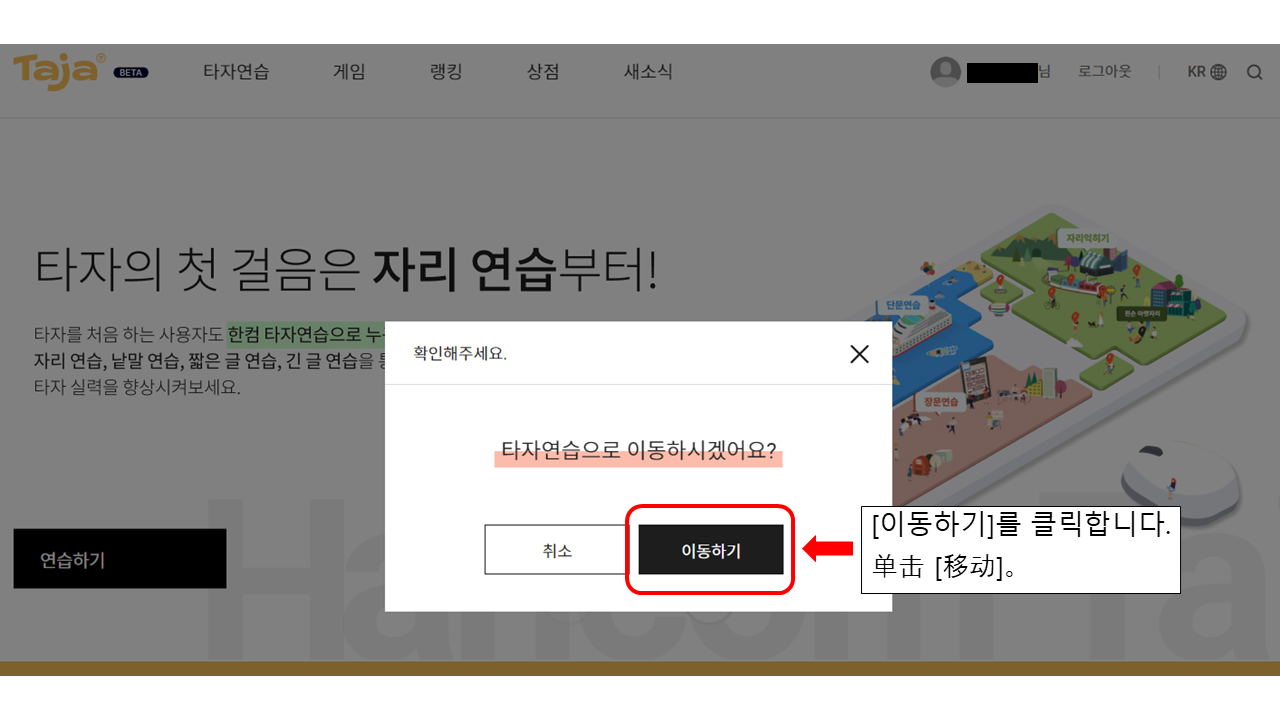Image resolution: width=1280 pixels, height=720 pixels.
Task: Click the 단문연습 area on the map
Action: coord(902,305)
